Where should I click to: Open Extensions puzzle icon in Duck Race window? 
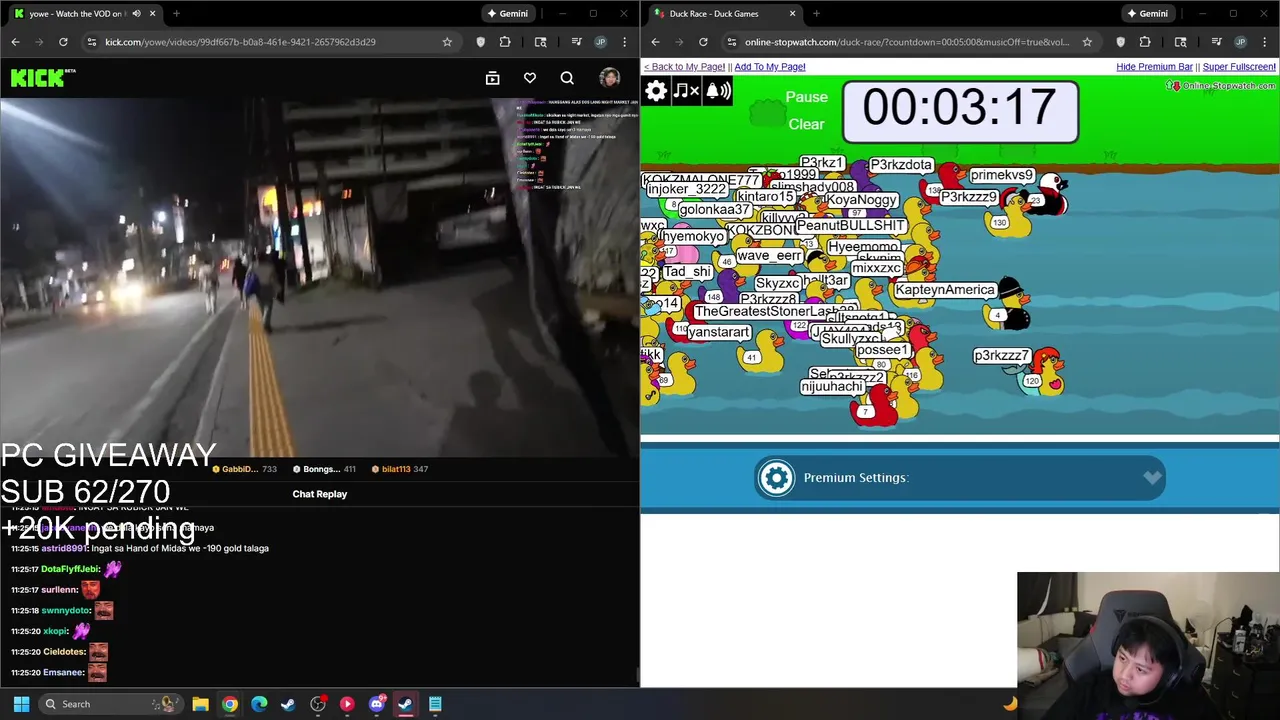pos(1145,42)
